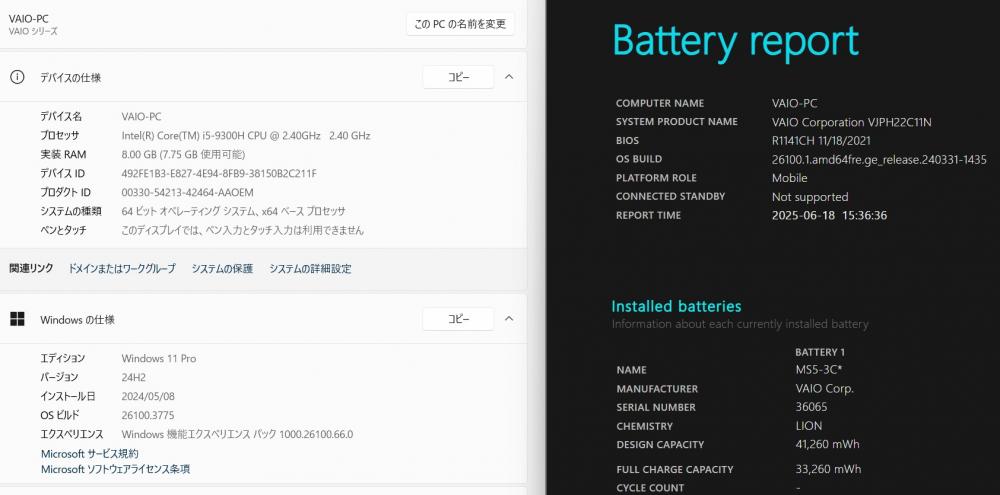Collapse the Windows specifications section
Viewport: 1000px width, 495px height.
[509, 319]
